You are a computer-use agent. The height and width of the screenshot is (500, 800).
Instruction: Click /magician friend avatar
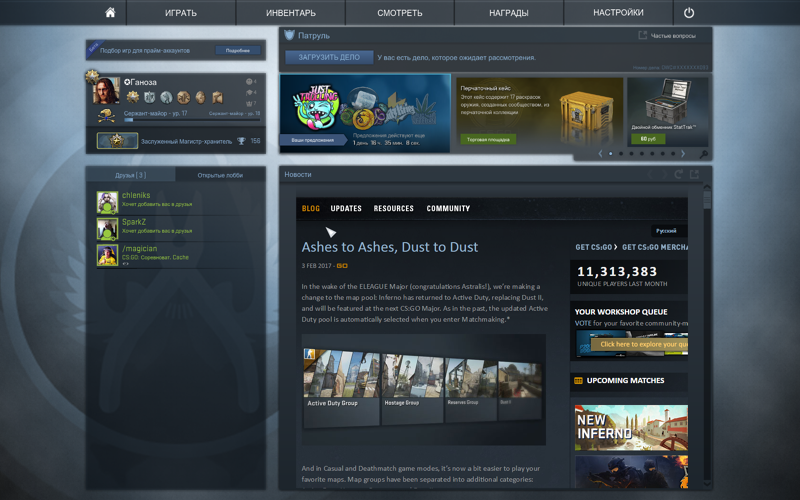[x=108, y=255]
